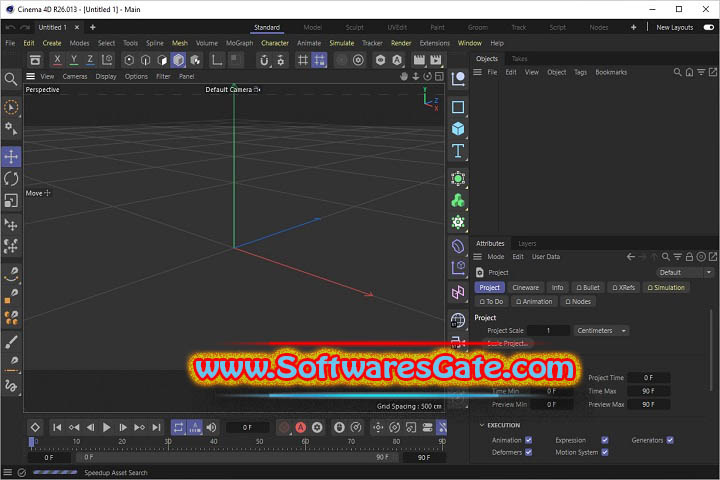720x480 pixels.
Task: Open the Bullet project tab
Action: coord(588,288)
